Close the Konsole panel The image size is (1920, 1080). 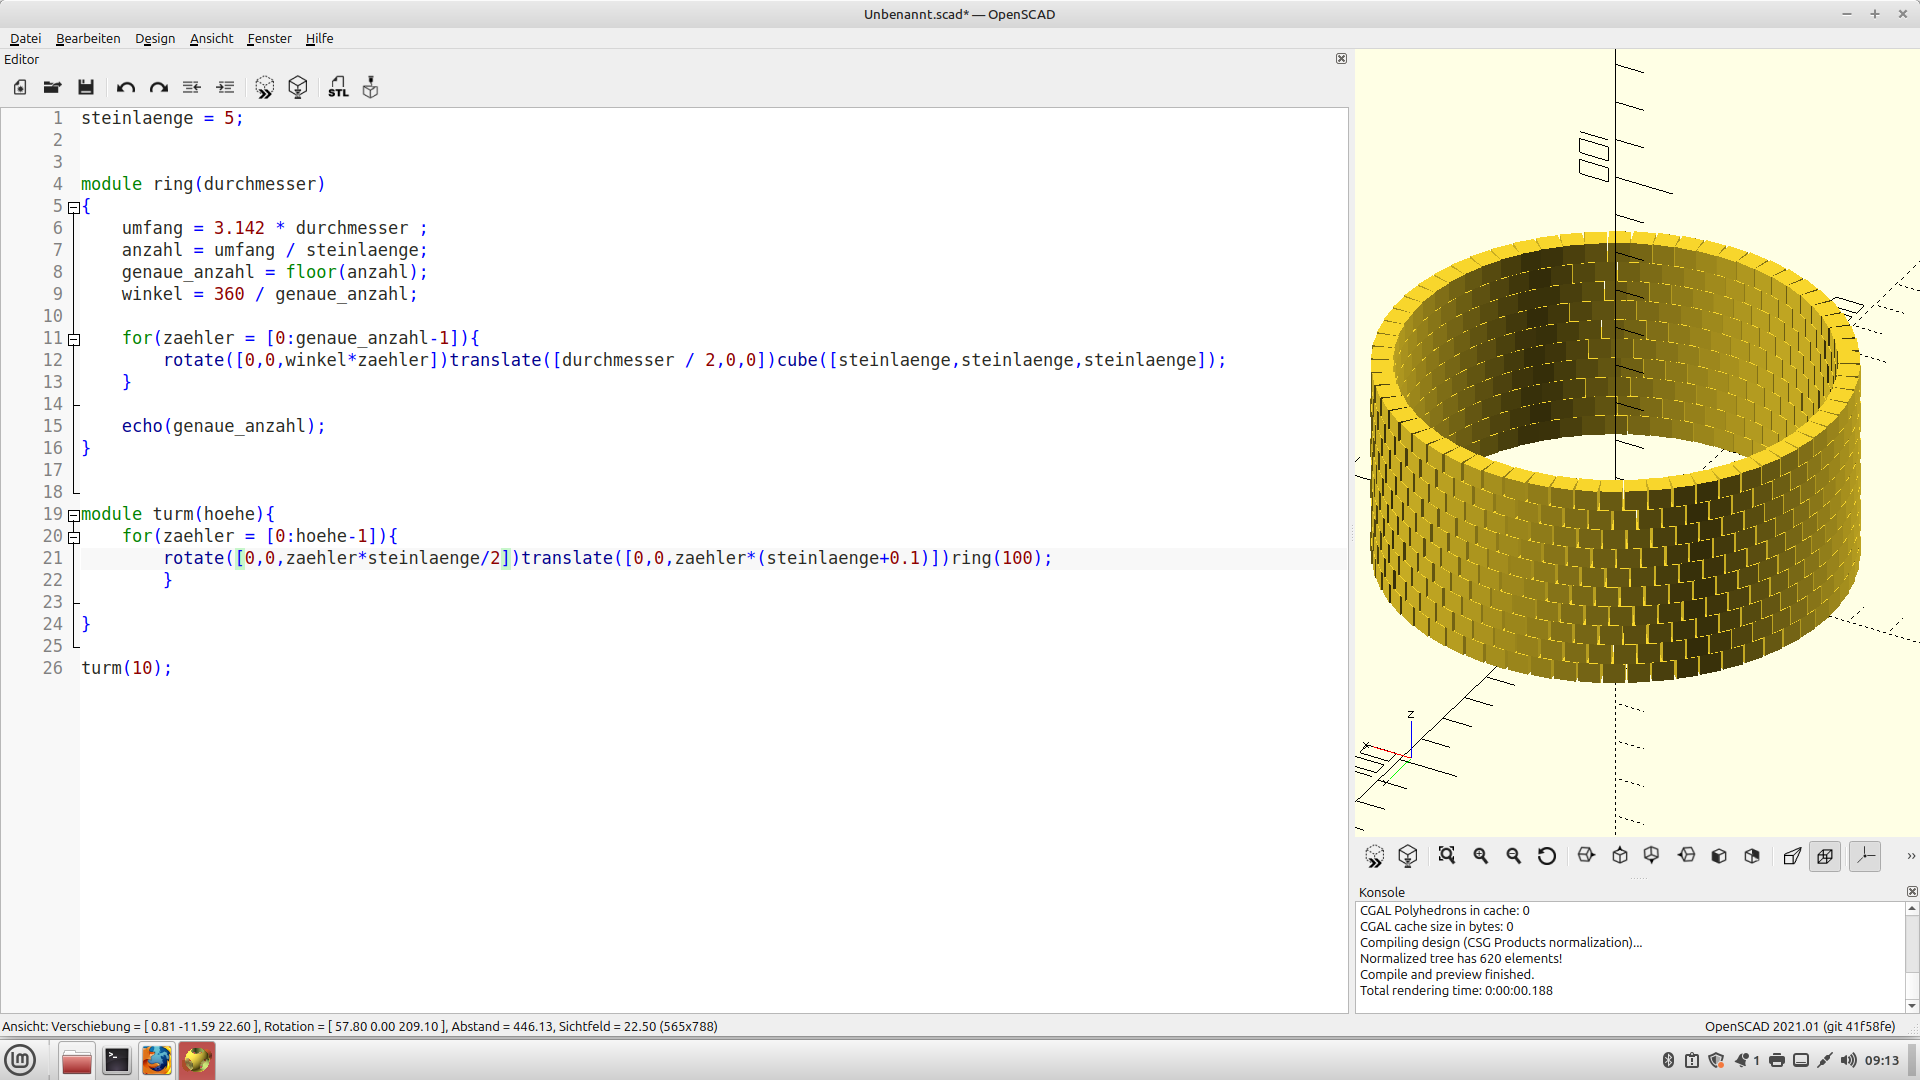coord(1912,891)
